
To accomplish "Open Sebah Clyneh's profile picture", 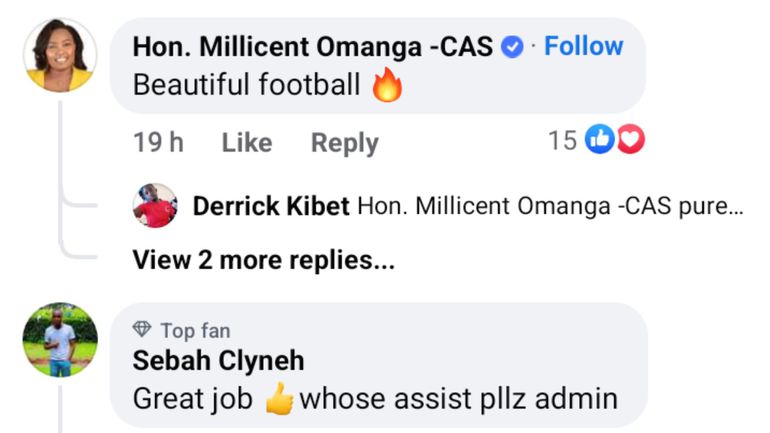I will [x=60, y=340].
